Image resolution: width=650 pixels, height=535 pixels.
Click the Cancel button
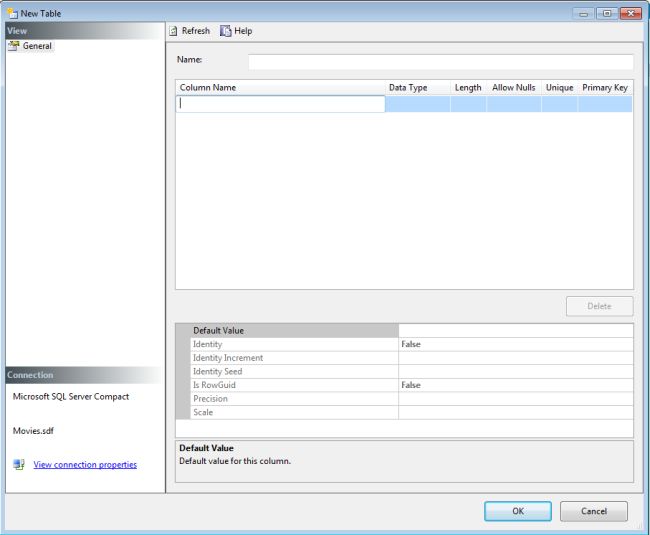(x=594, y=511)
